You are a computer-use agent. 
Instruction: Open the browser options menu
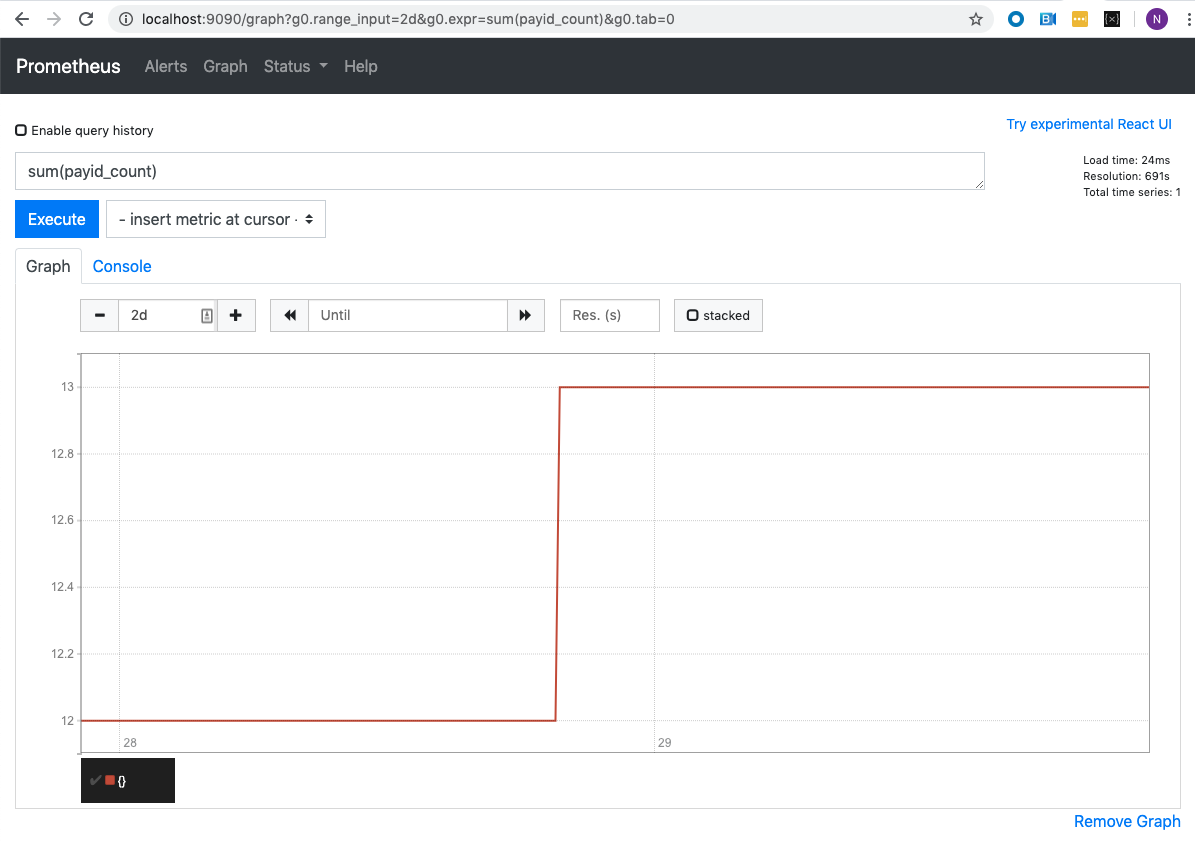point(1188,18)
